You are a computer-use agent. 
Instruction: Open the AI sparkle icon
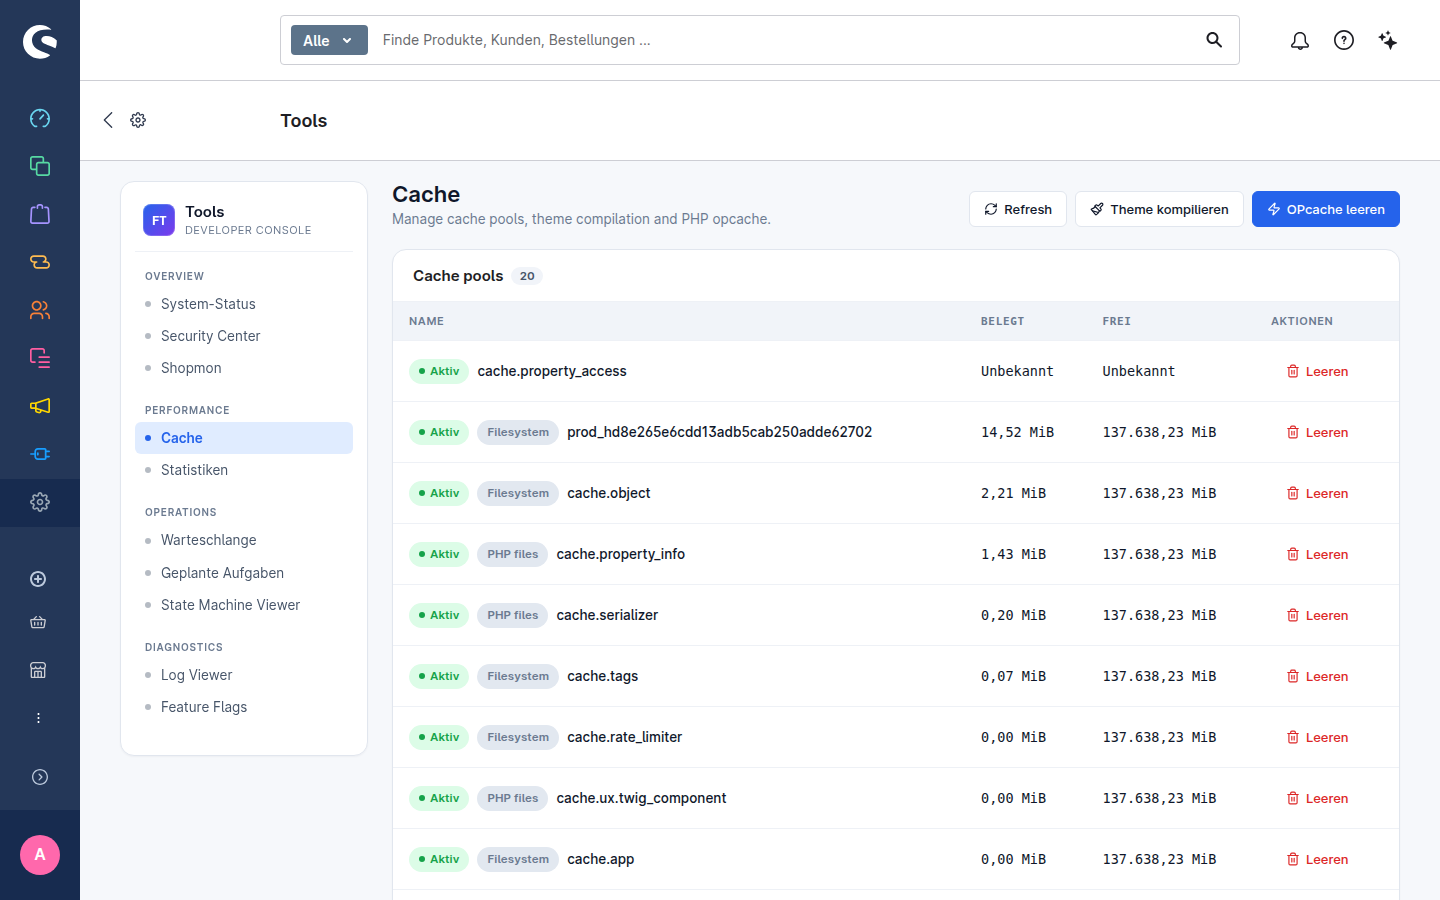tap(1388, 40)
